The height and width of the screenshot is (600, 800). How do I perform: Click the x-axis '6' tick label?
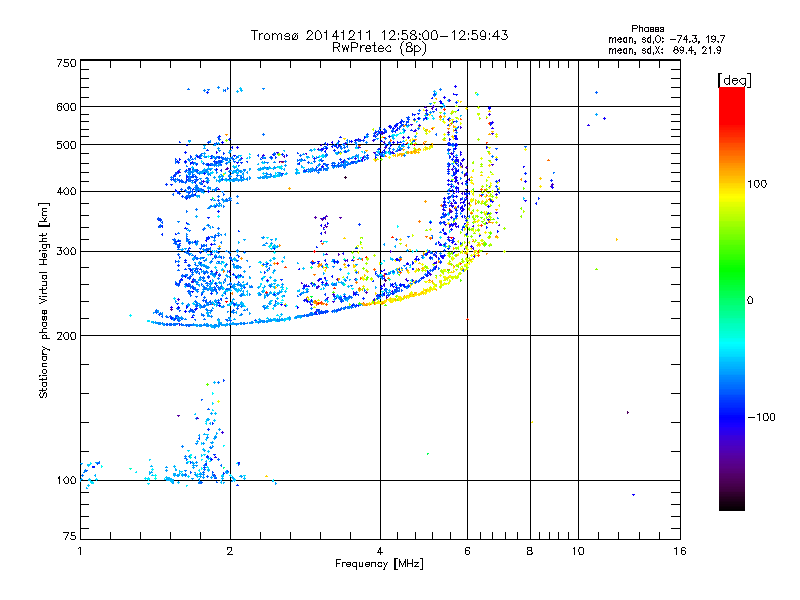(x=467, y=551)
